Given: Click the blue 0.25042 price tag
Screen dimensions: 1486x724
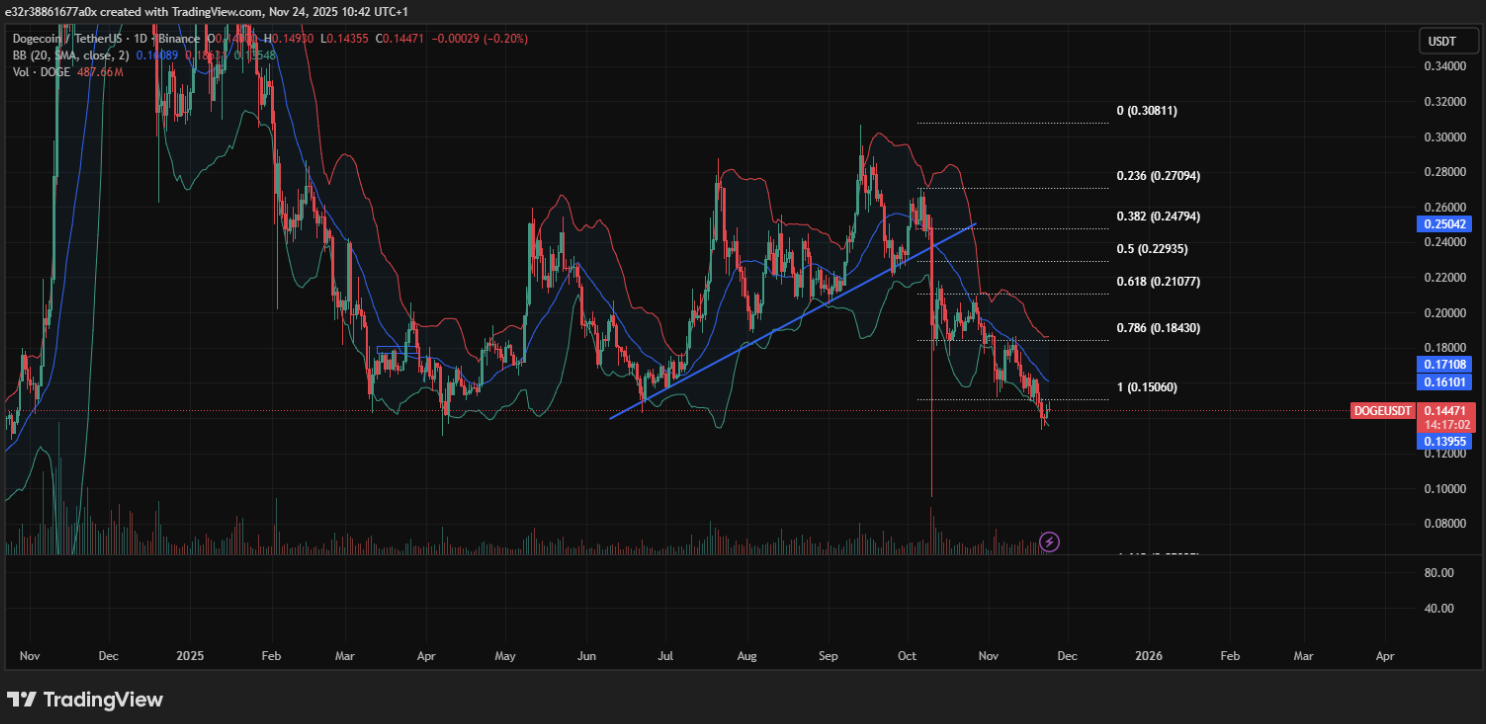Looking at the screenshot, I should pyautogui.click(x=1444, y=224).
